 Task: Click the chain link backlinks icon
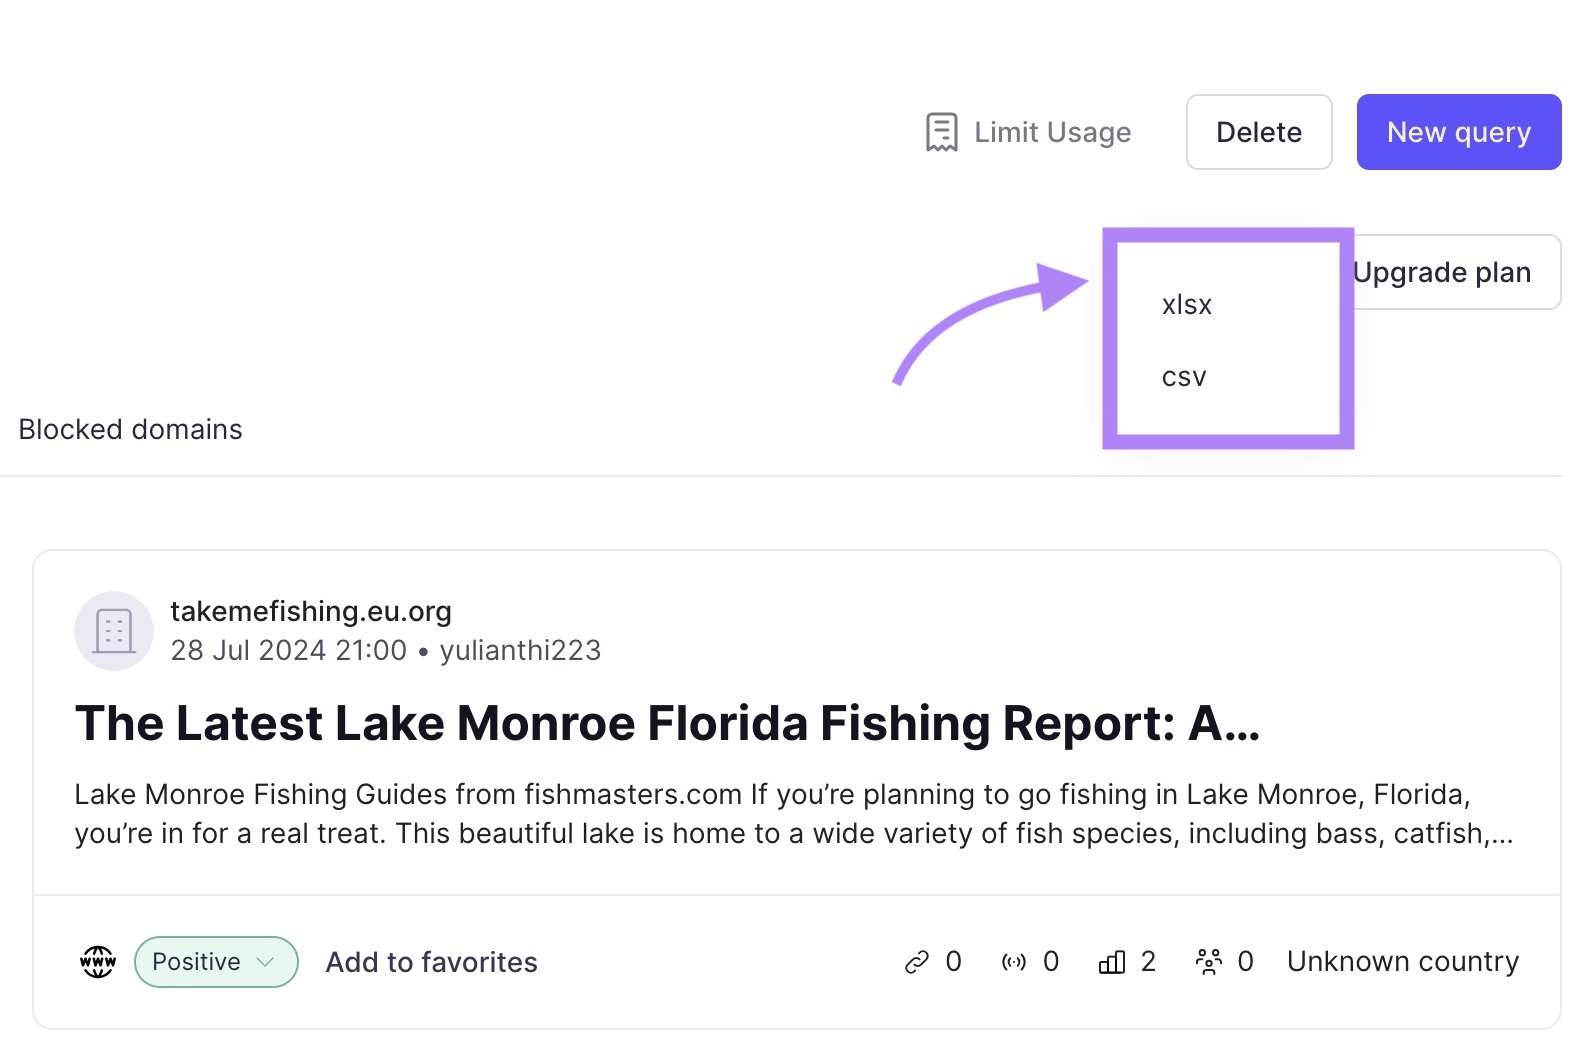[917, 962]
